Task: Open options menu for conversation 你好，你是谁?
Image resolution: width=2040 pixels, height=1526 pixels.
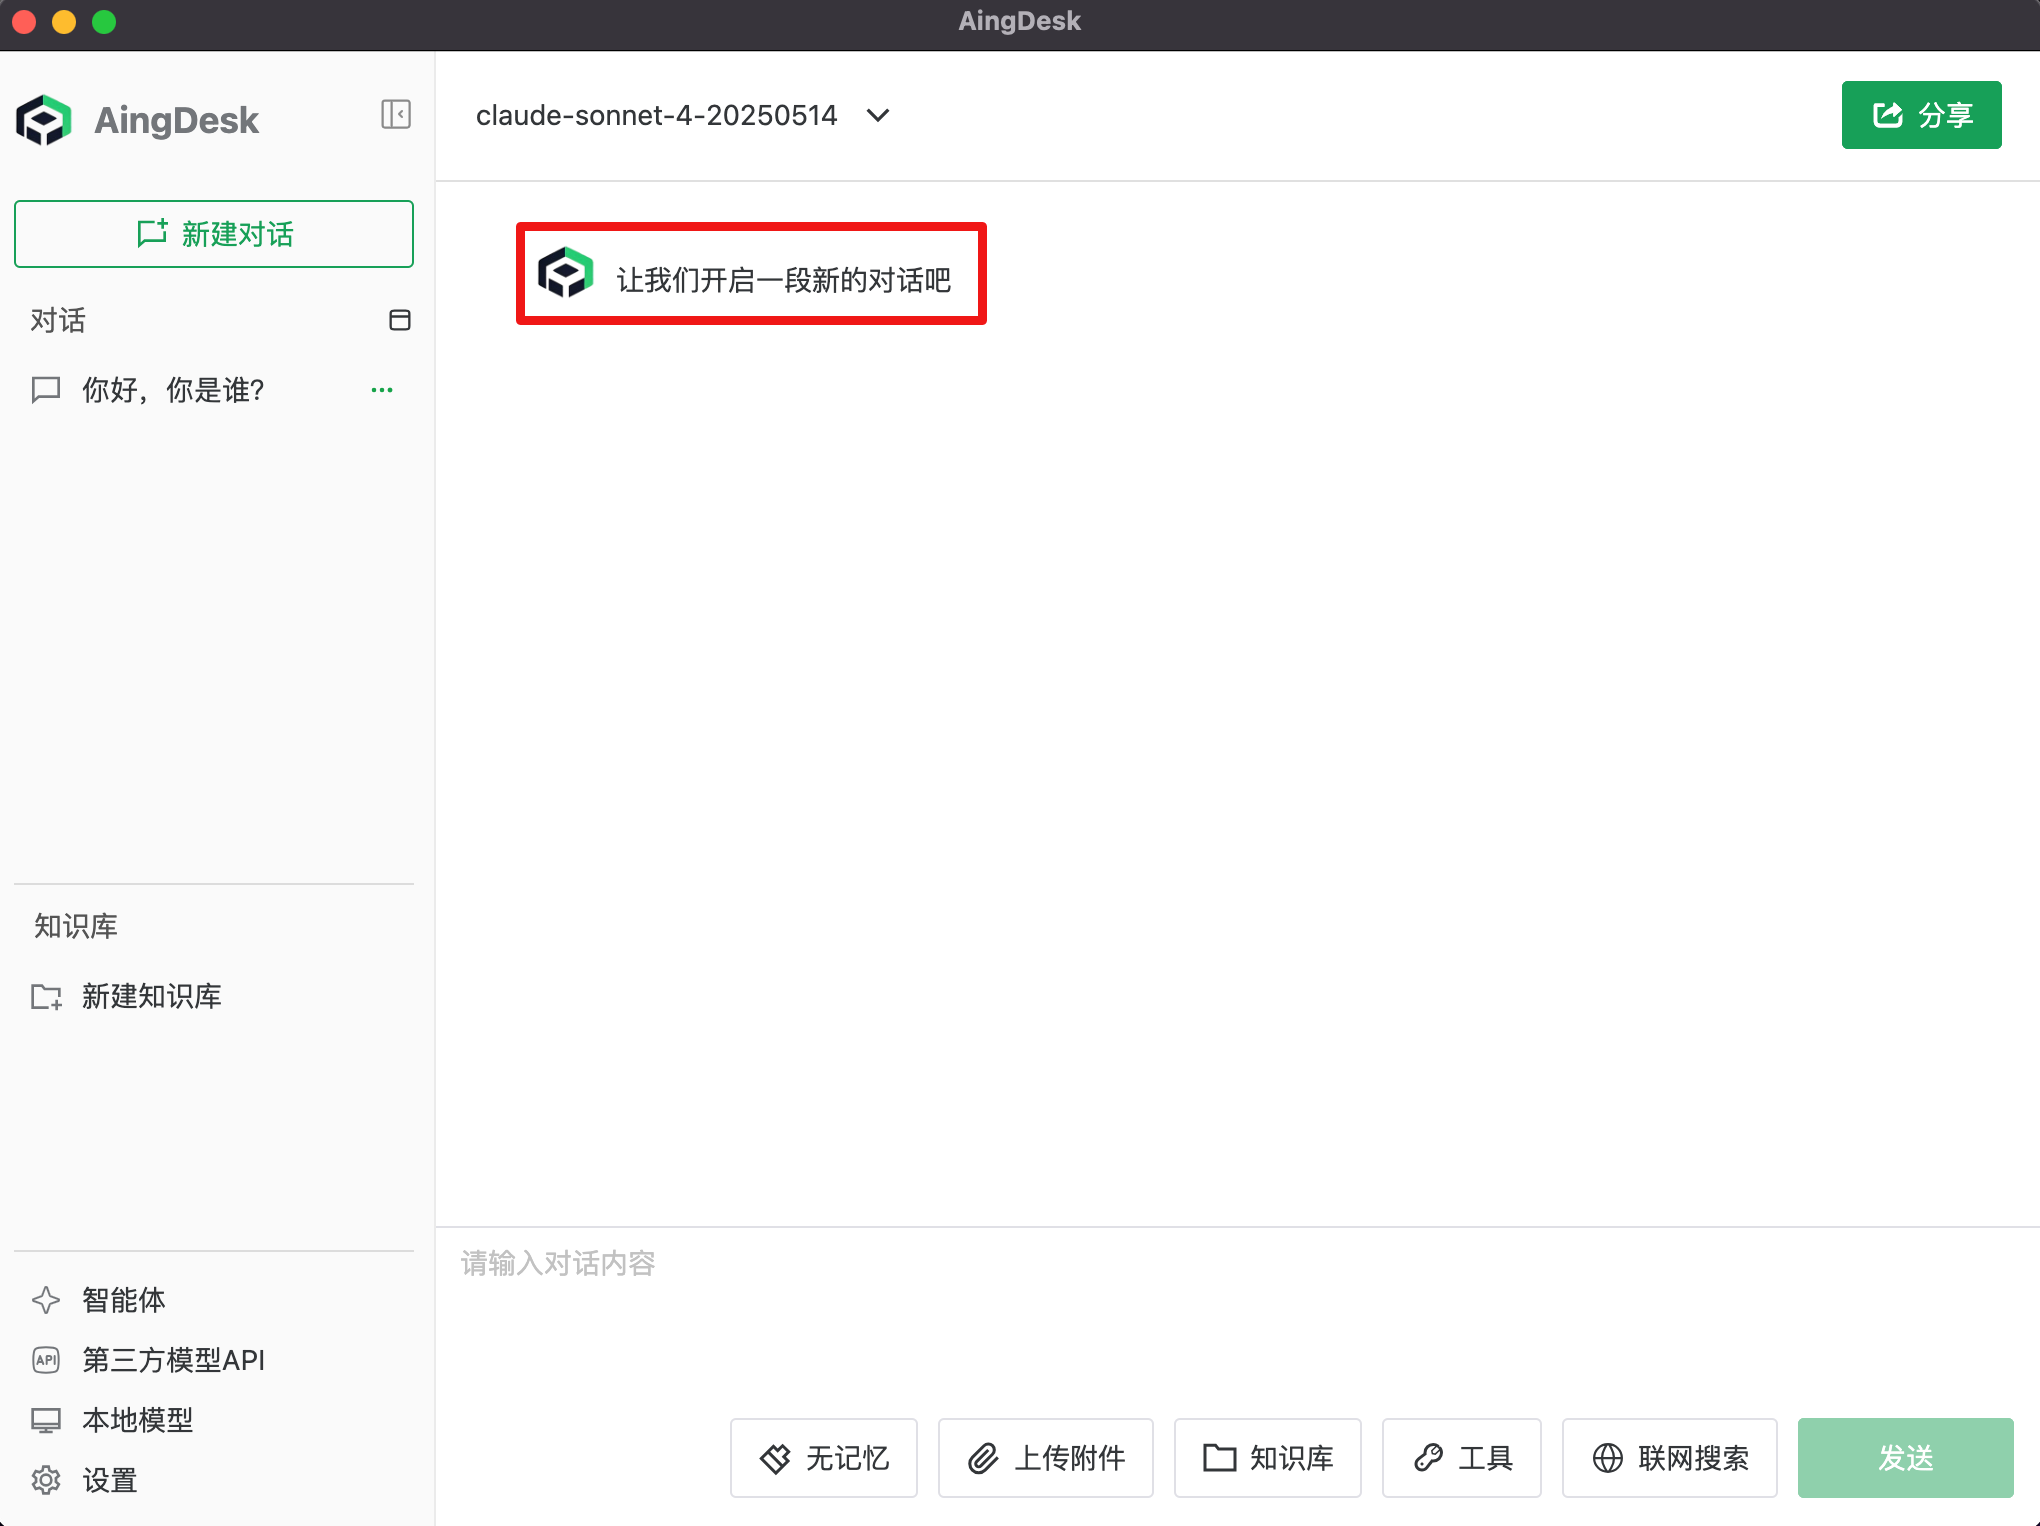Action: pos(381,390)
